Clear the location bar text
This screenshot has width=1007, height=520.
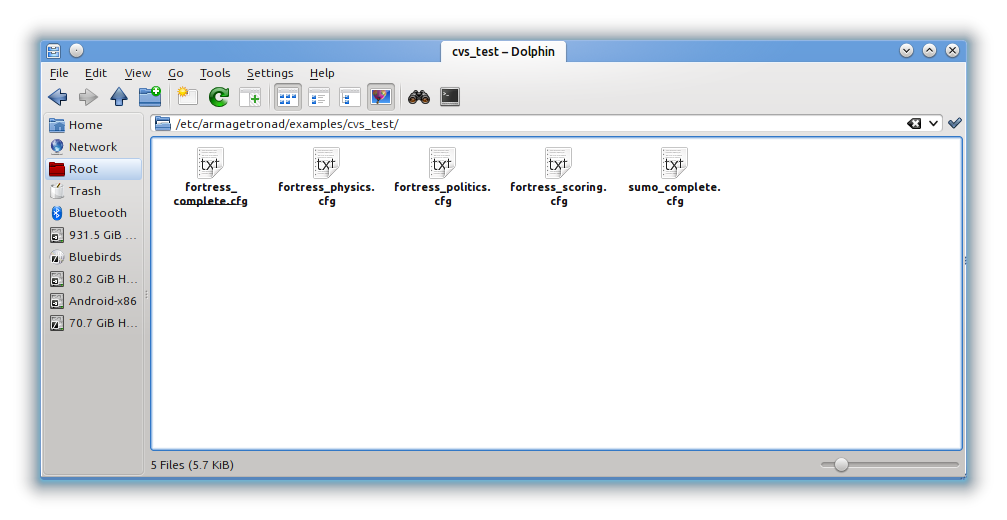point(914,124)
